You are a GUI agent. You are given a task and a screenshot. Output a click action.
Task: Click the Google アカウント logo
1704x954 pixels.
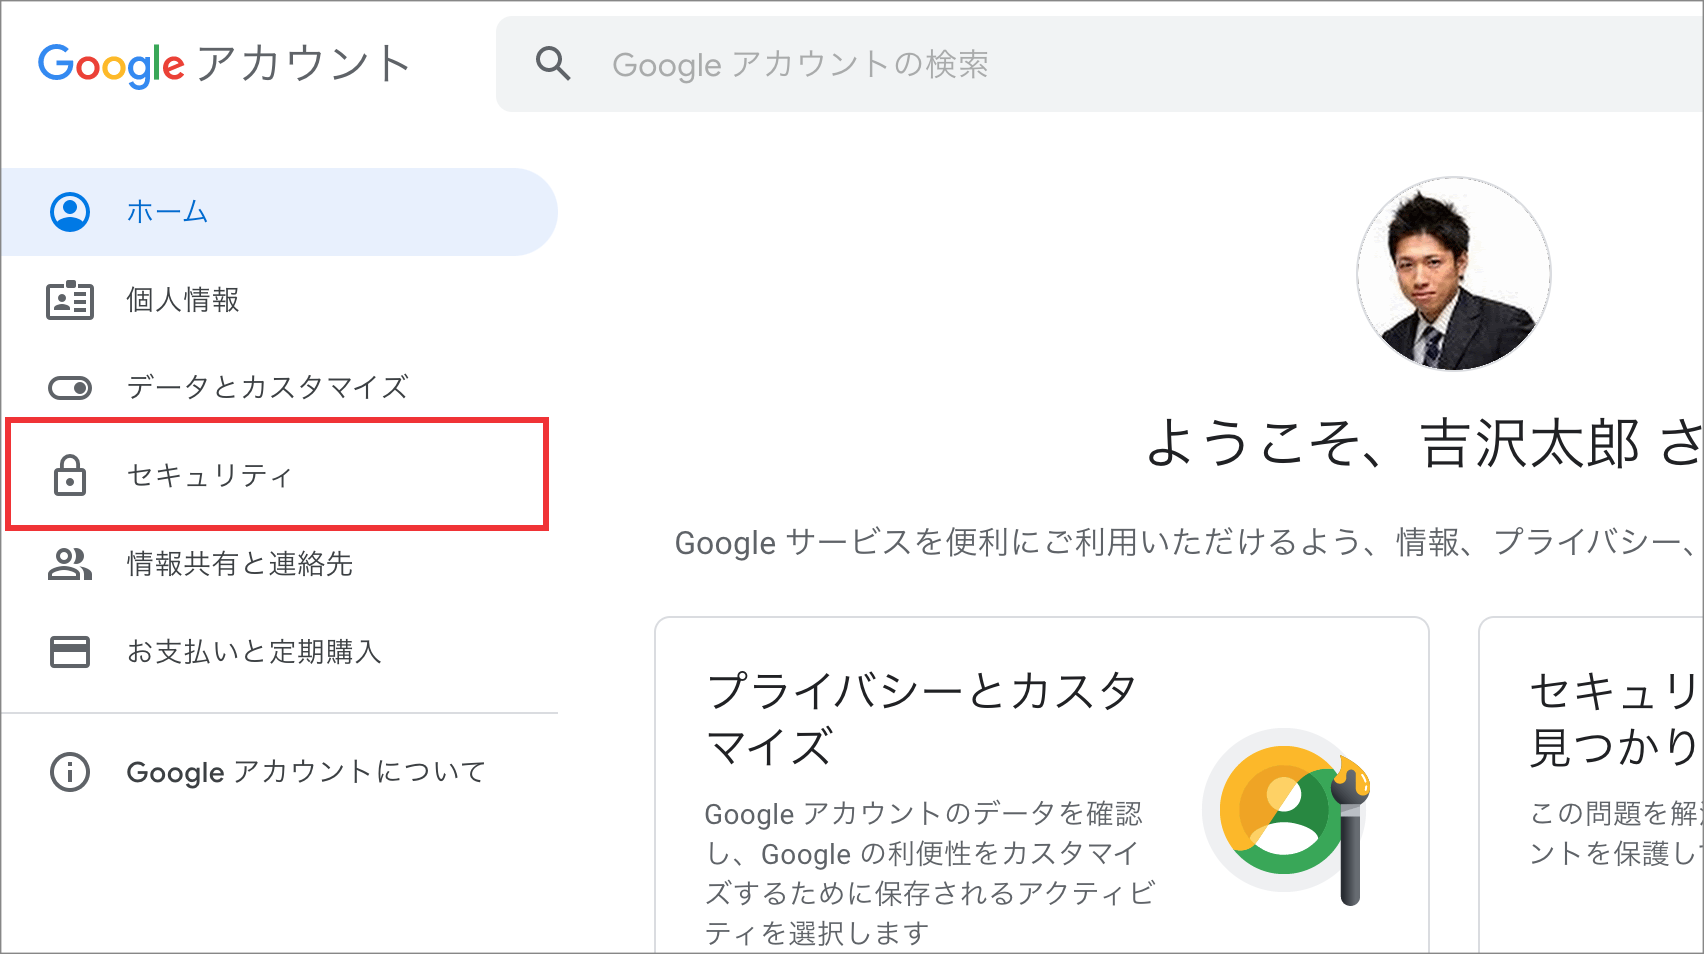tap(224, 65)
